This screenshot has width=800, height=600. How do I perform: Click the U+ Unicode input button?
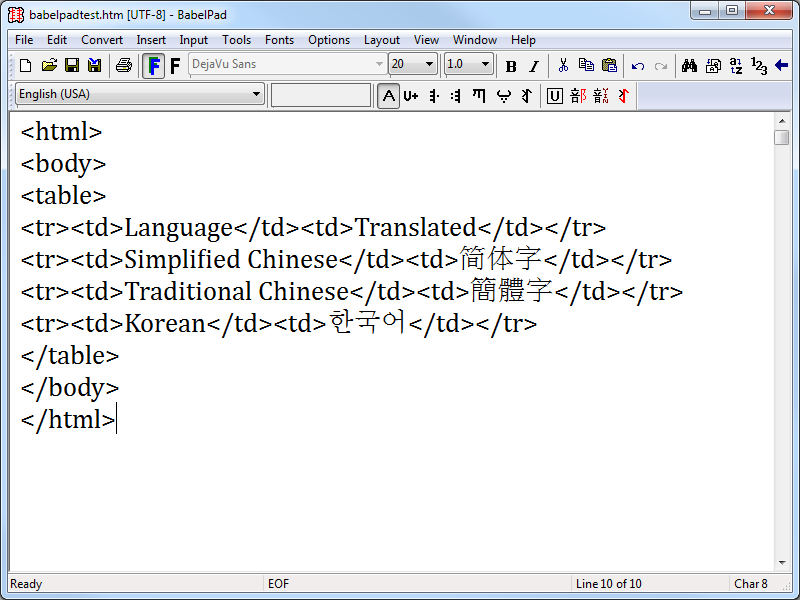coord(410,96)
